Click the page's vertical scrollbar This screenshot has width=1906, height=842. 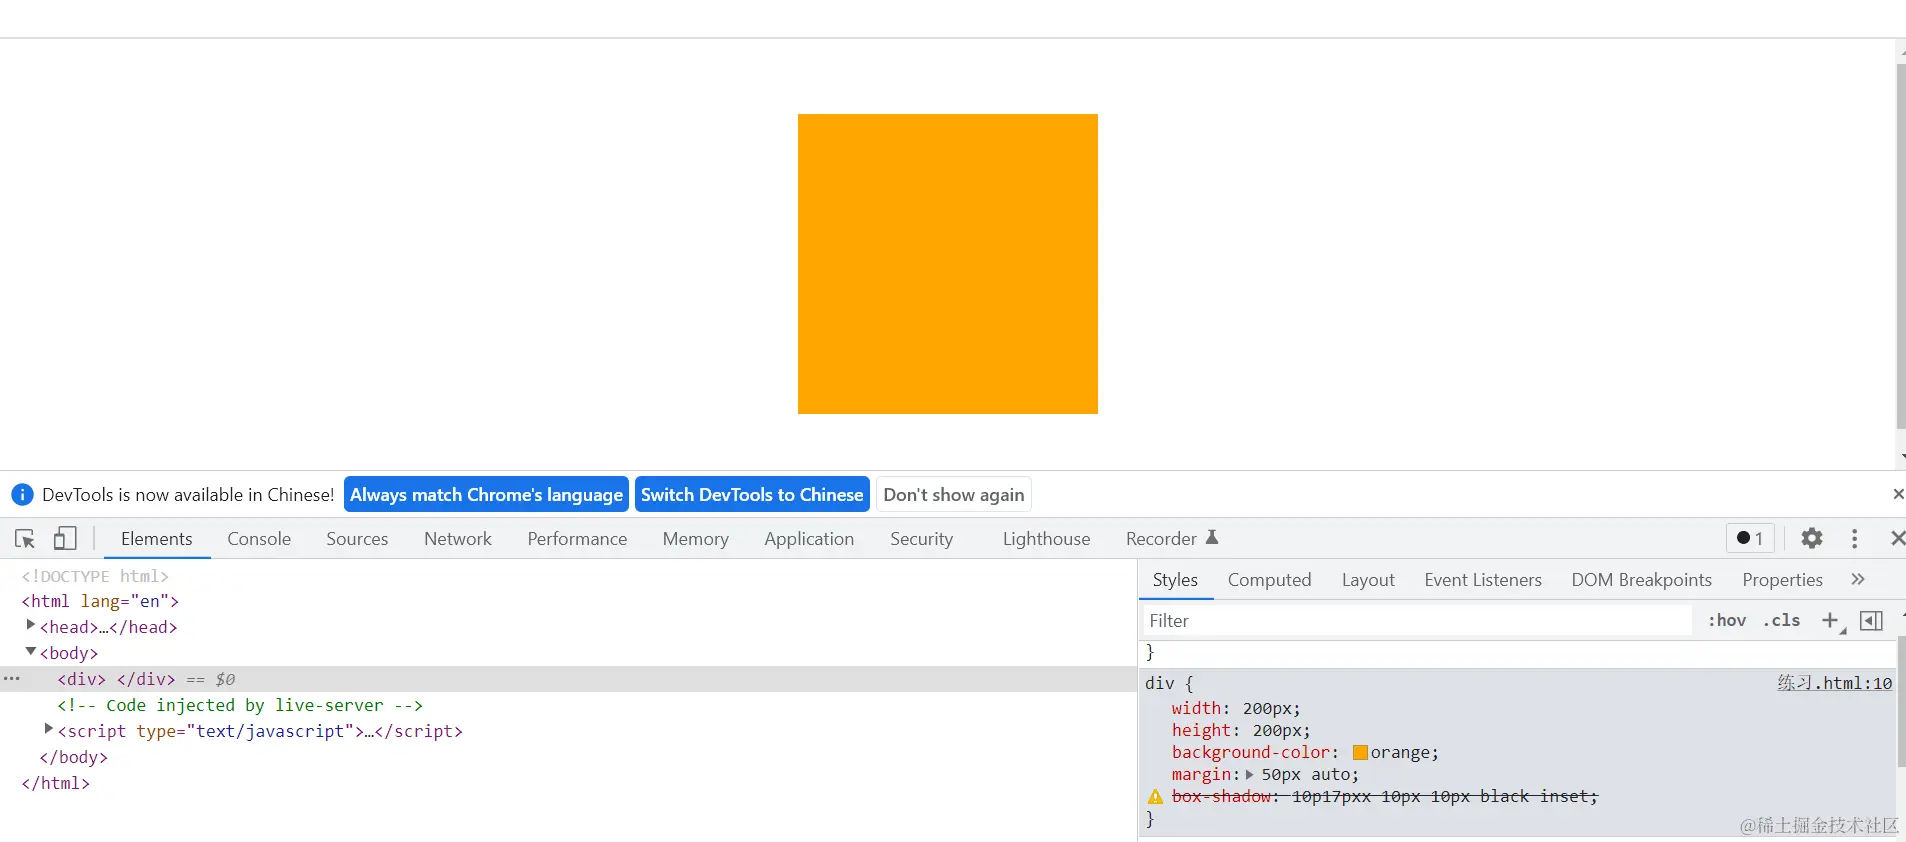point(1900,246)
